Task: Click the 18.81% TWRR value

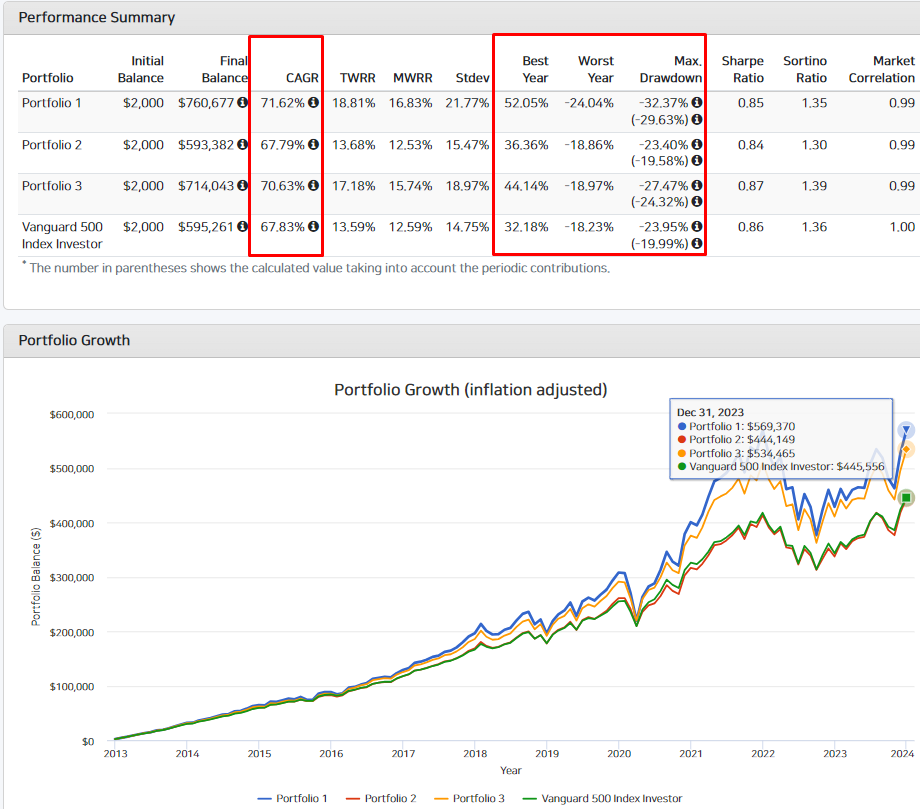Action: pyautogui.click(x=353, y=103)
